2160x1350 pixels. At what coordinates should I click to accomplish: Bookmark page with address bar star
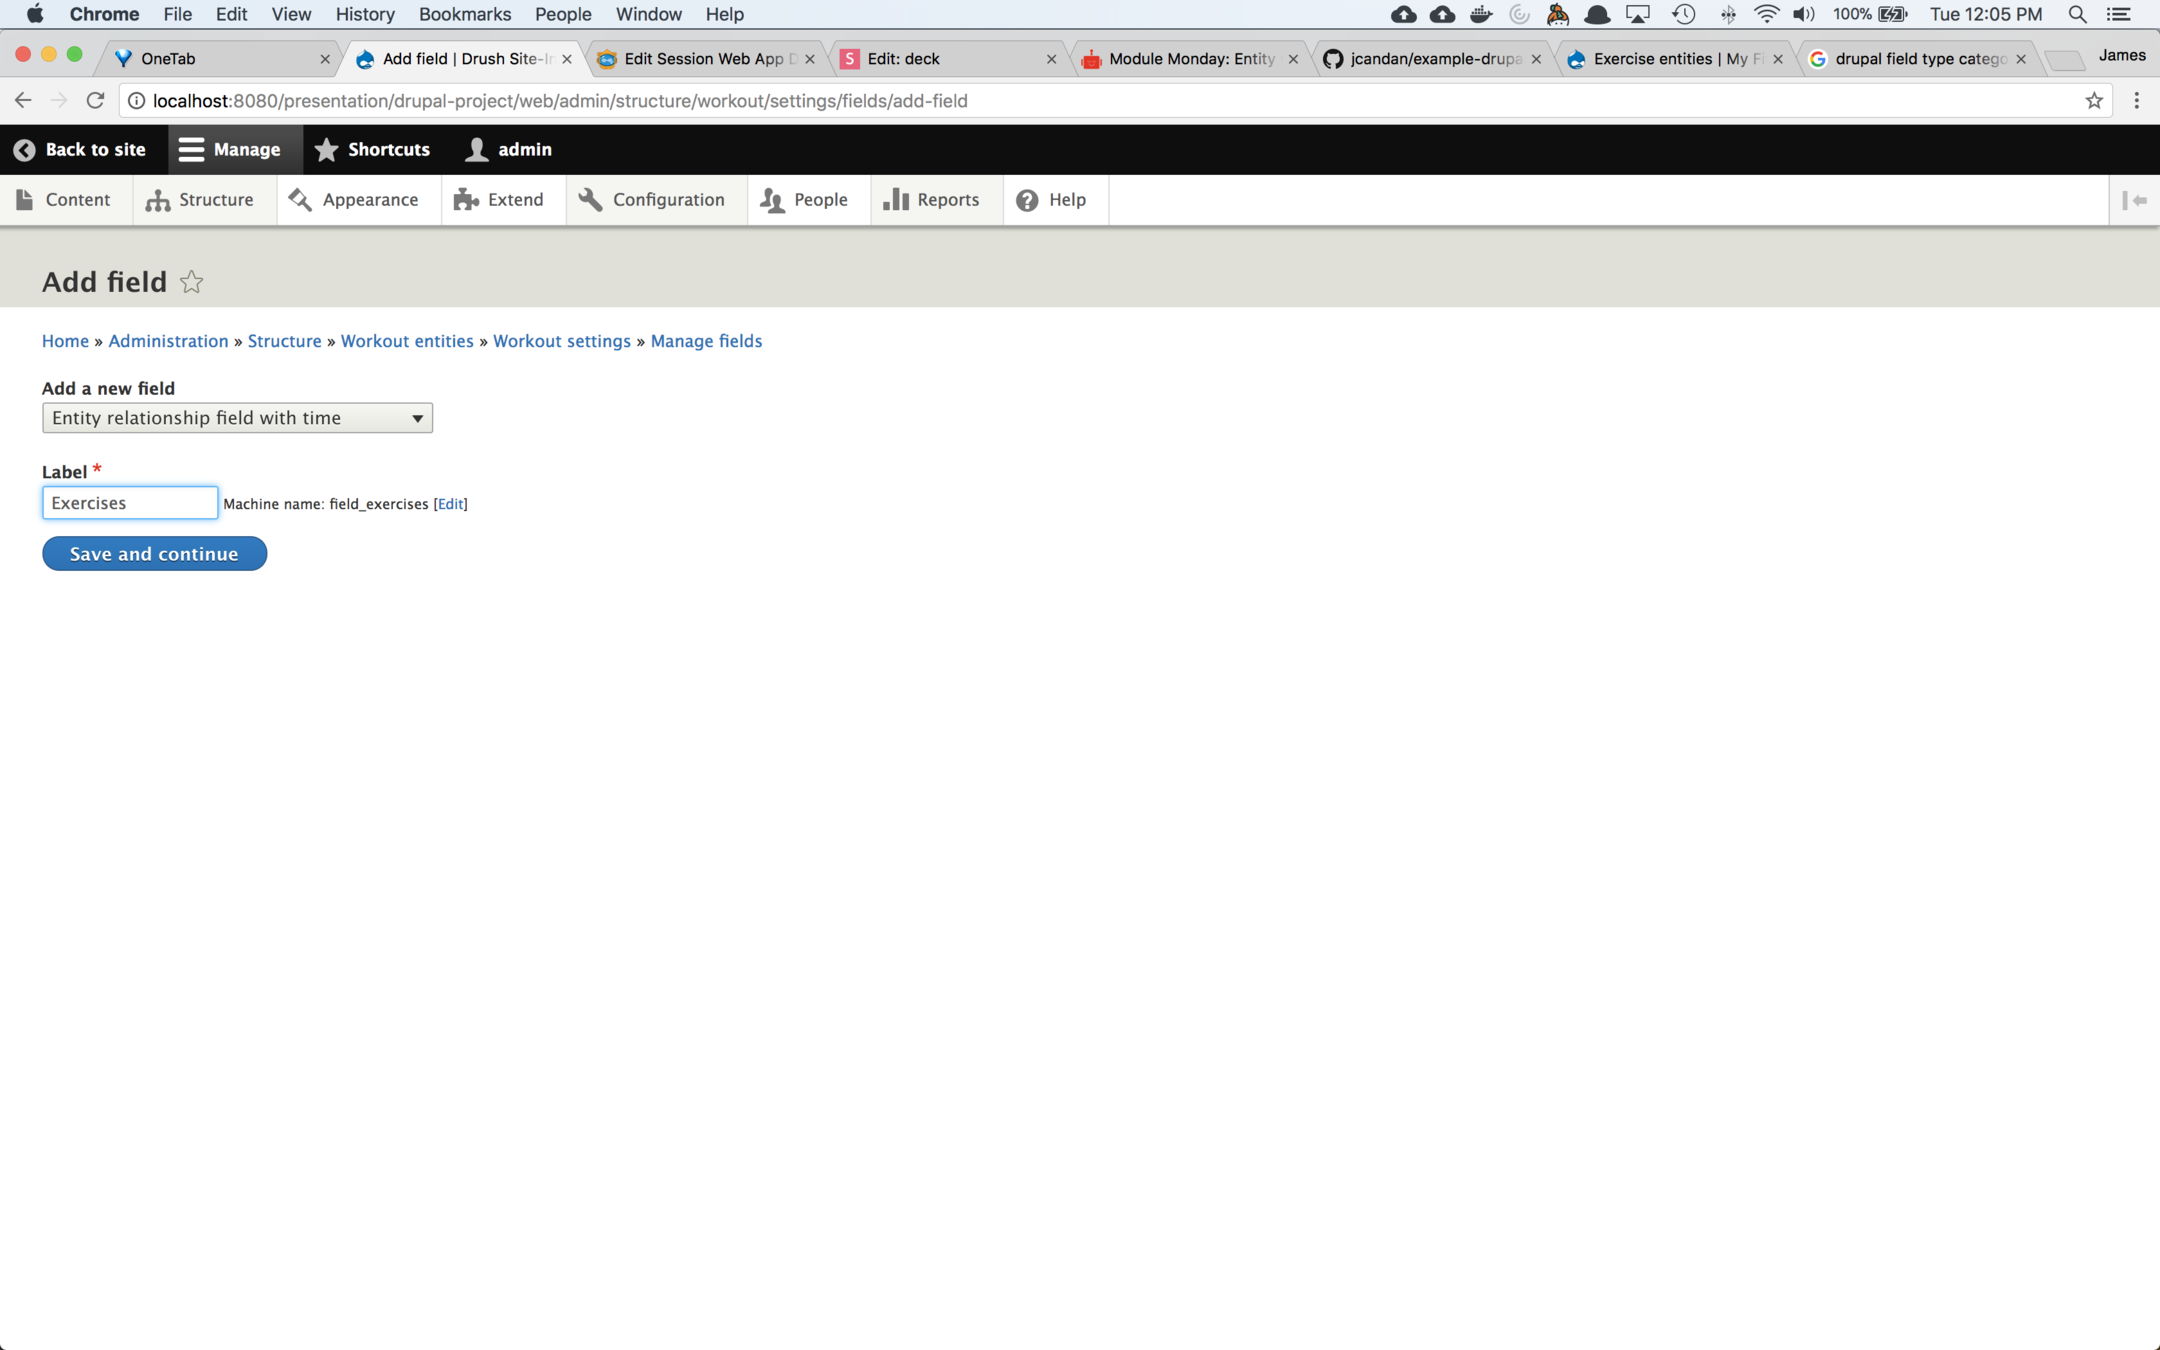(2093, 100)
